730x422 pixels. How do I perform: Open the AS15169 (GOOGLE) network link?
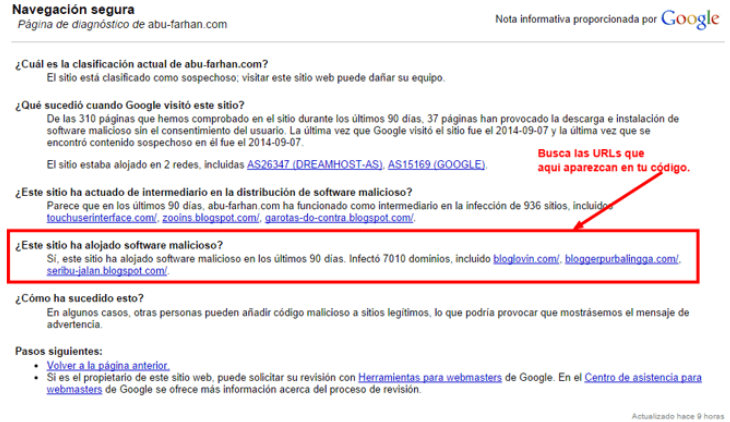click(436, 165)
